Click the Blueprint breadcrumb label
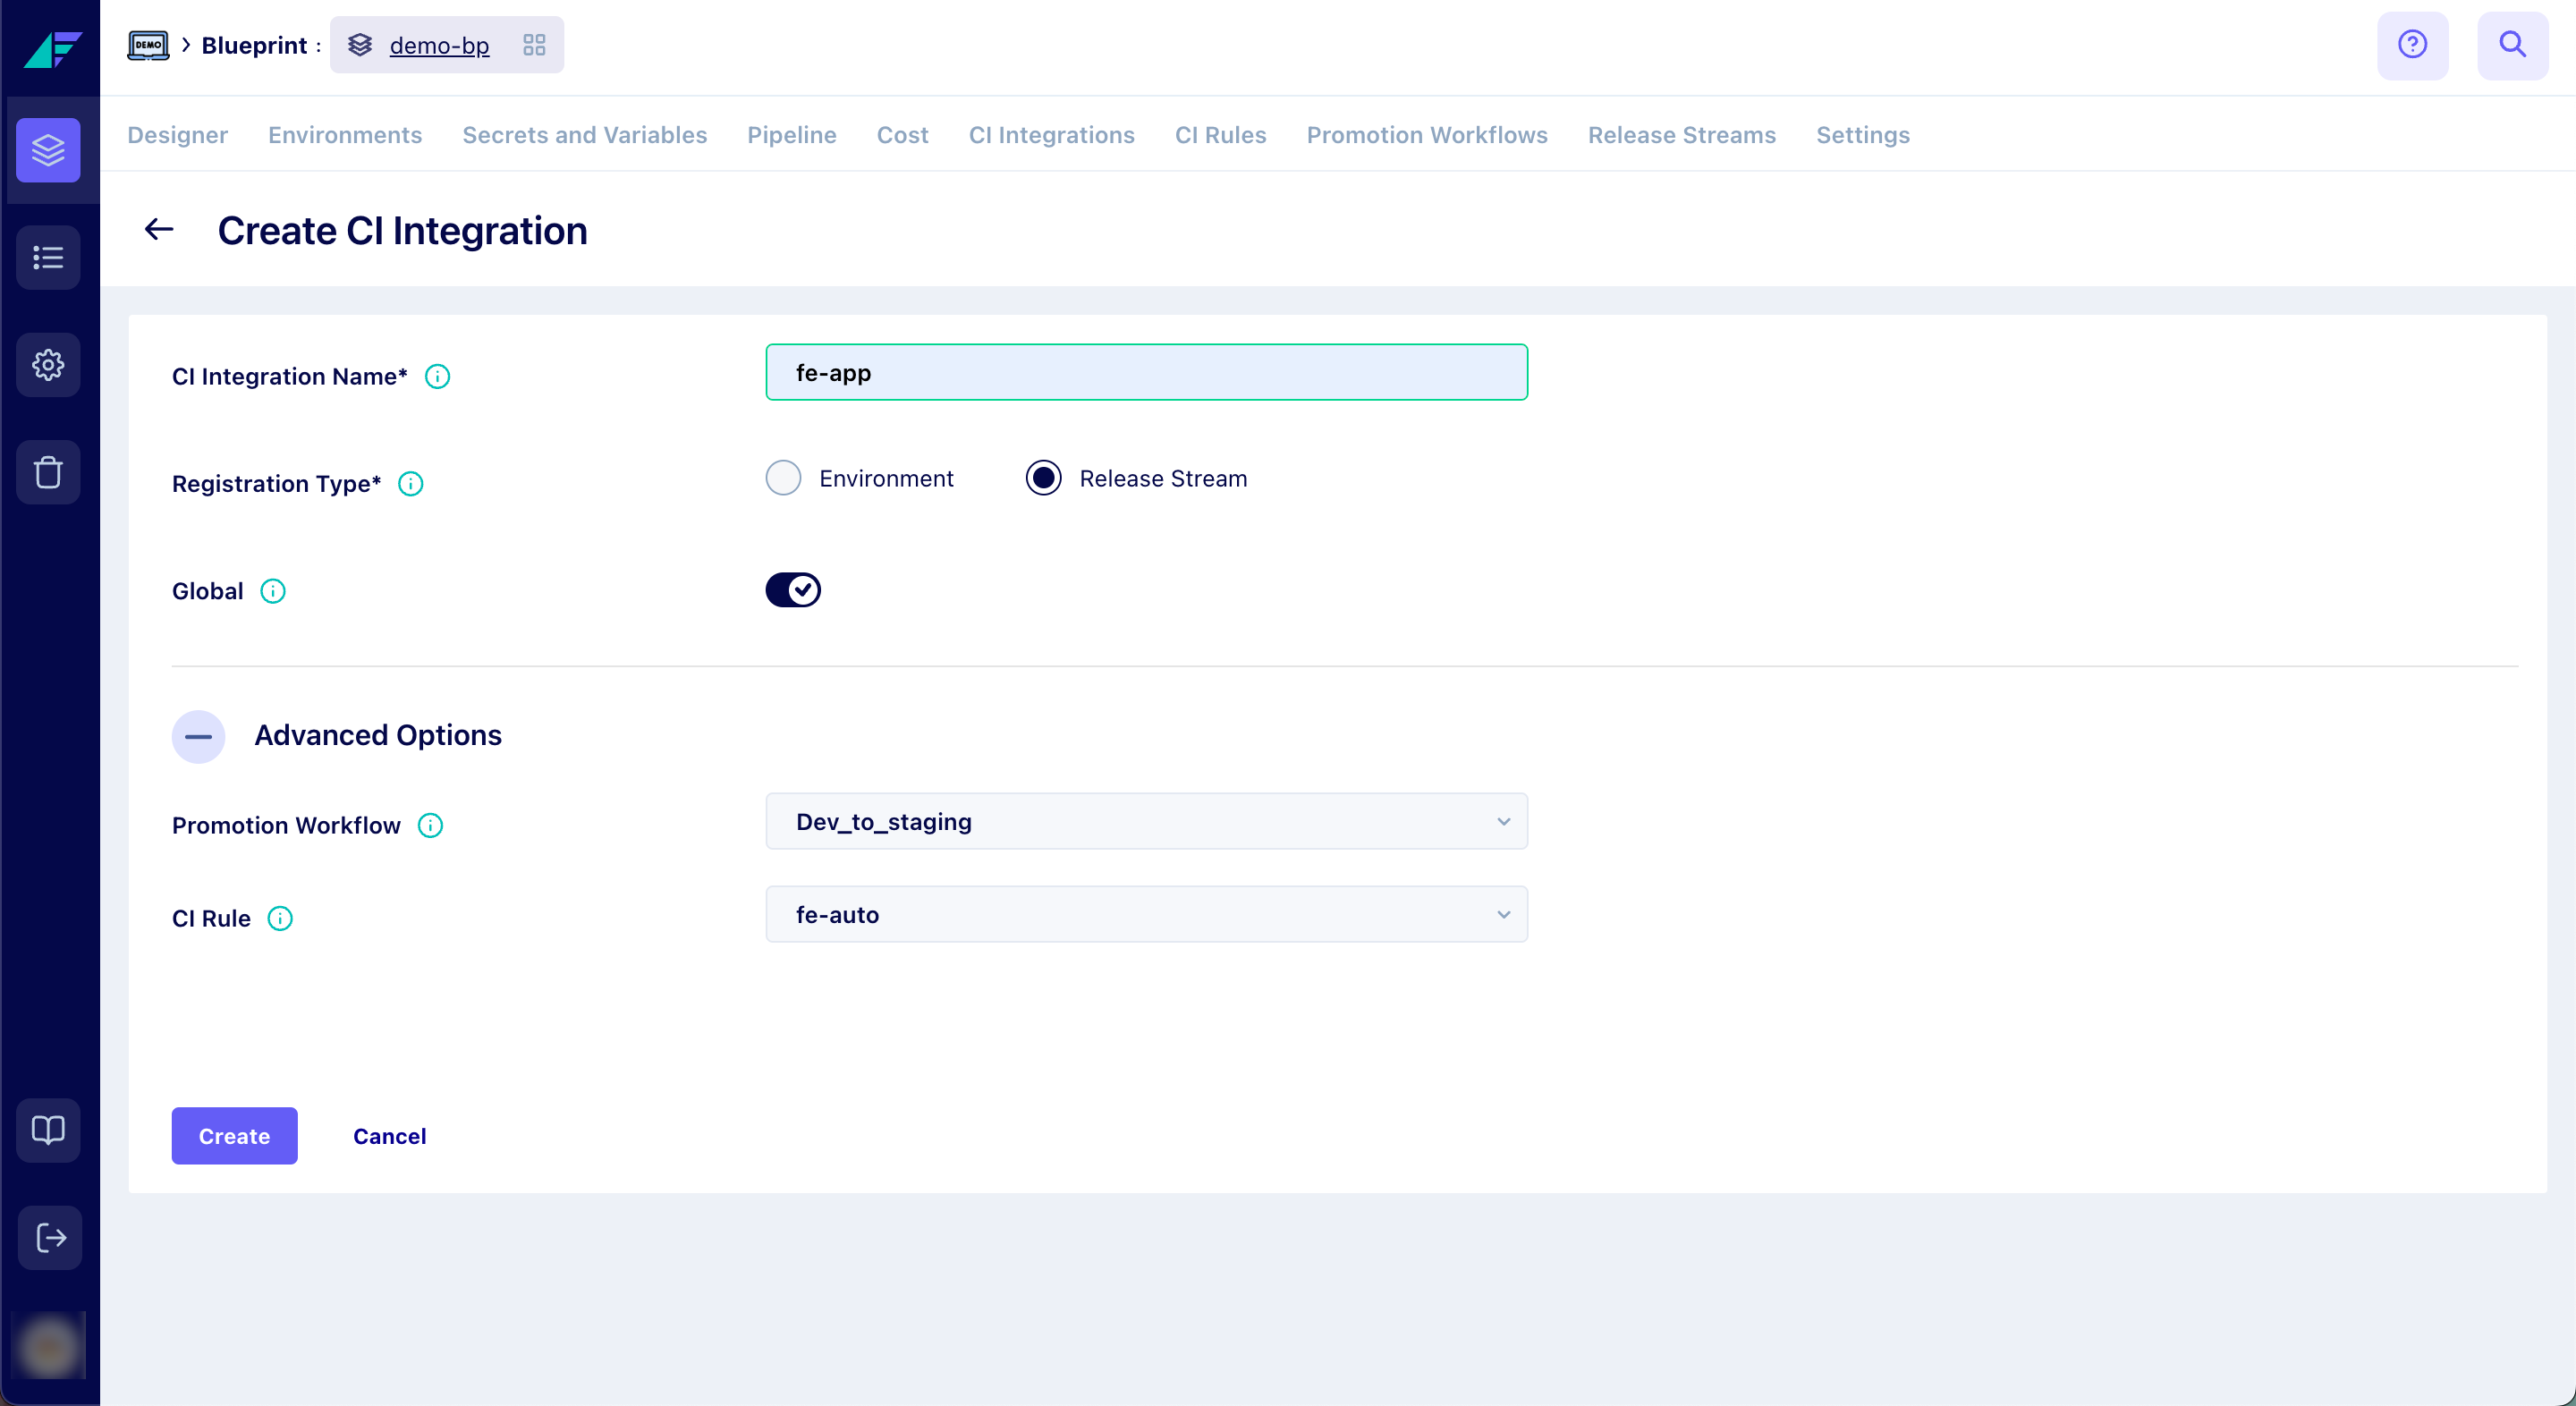The image size is (2576, 1406). [x=254, y=45]
